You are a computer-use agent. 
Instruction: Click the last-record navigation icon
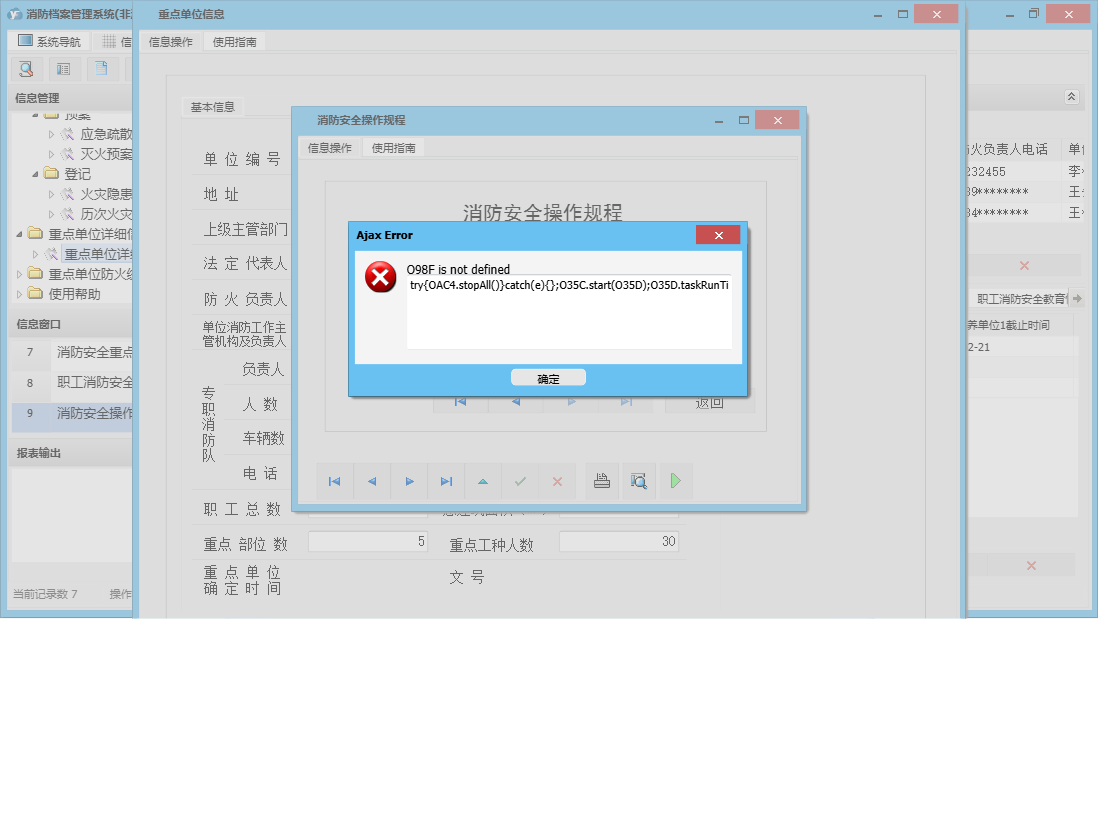coord(446,481)
